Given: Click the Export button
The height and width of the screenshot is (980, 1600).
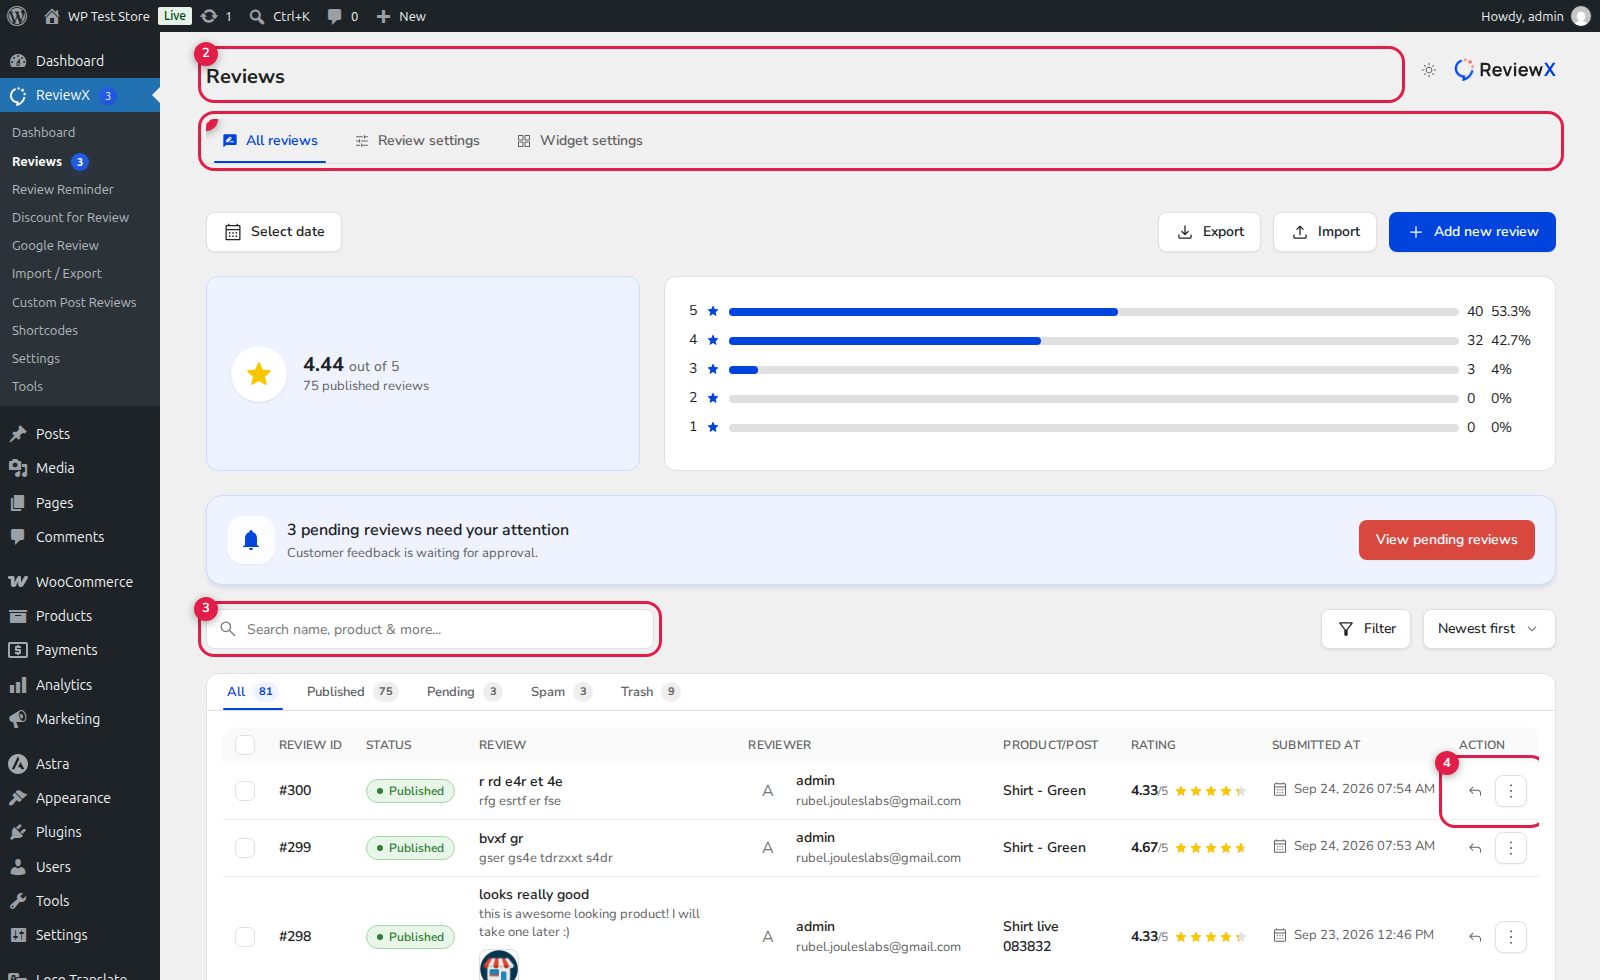Looking at the screenshot, I should [x=1210, y=232].
